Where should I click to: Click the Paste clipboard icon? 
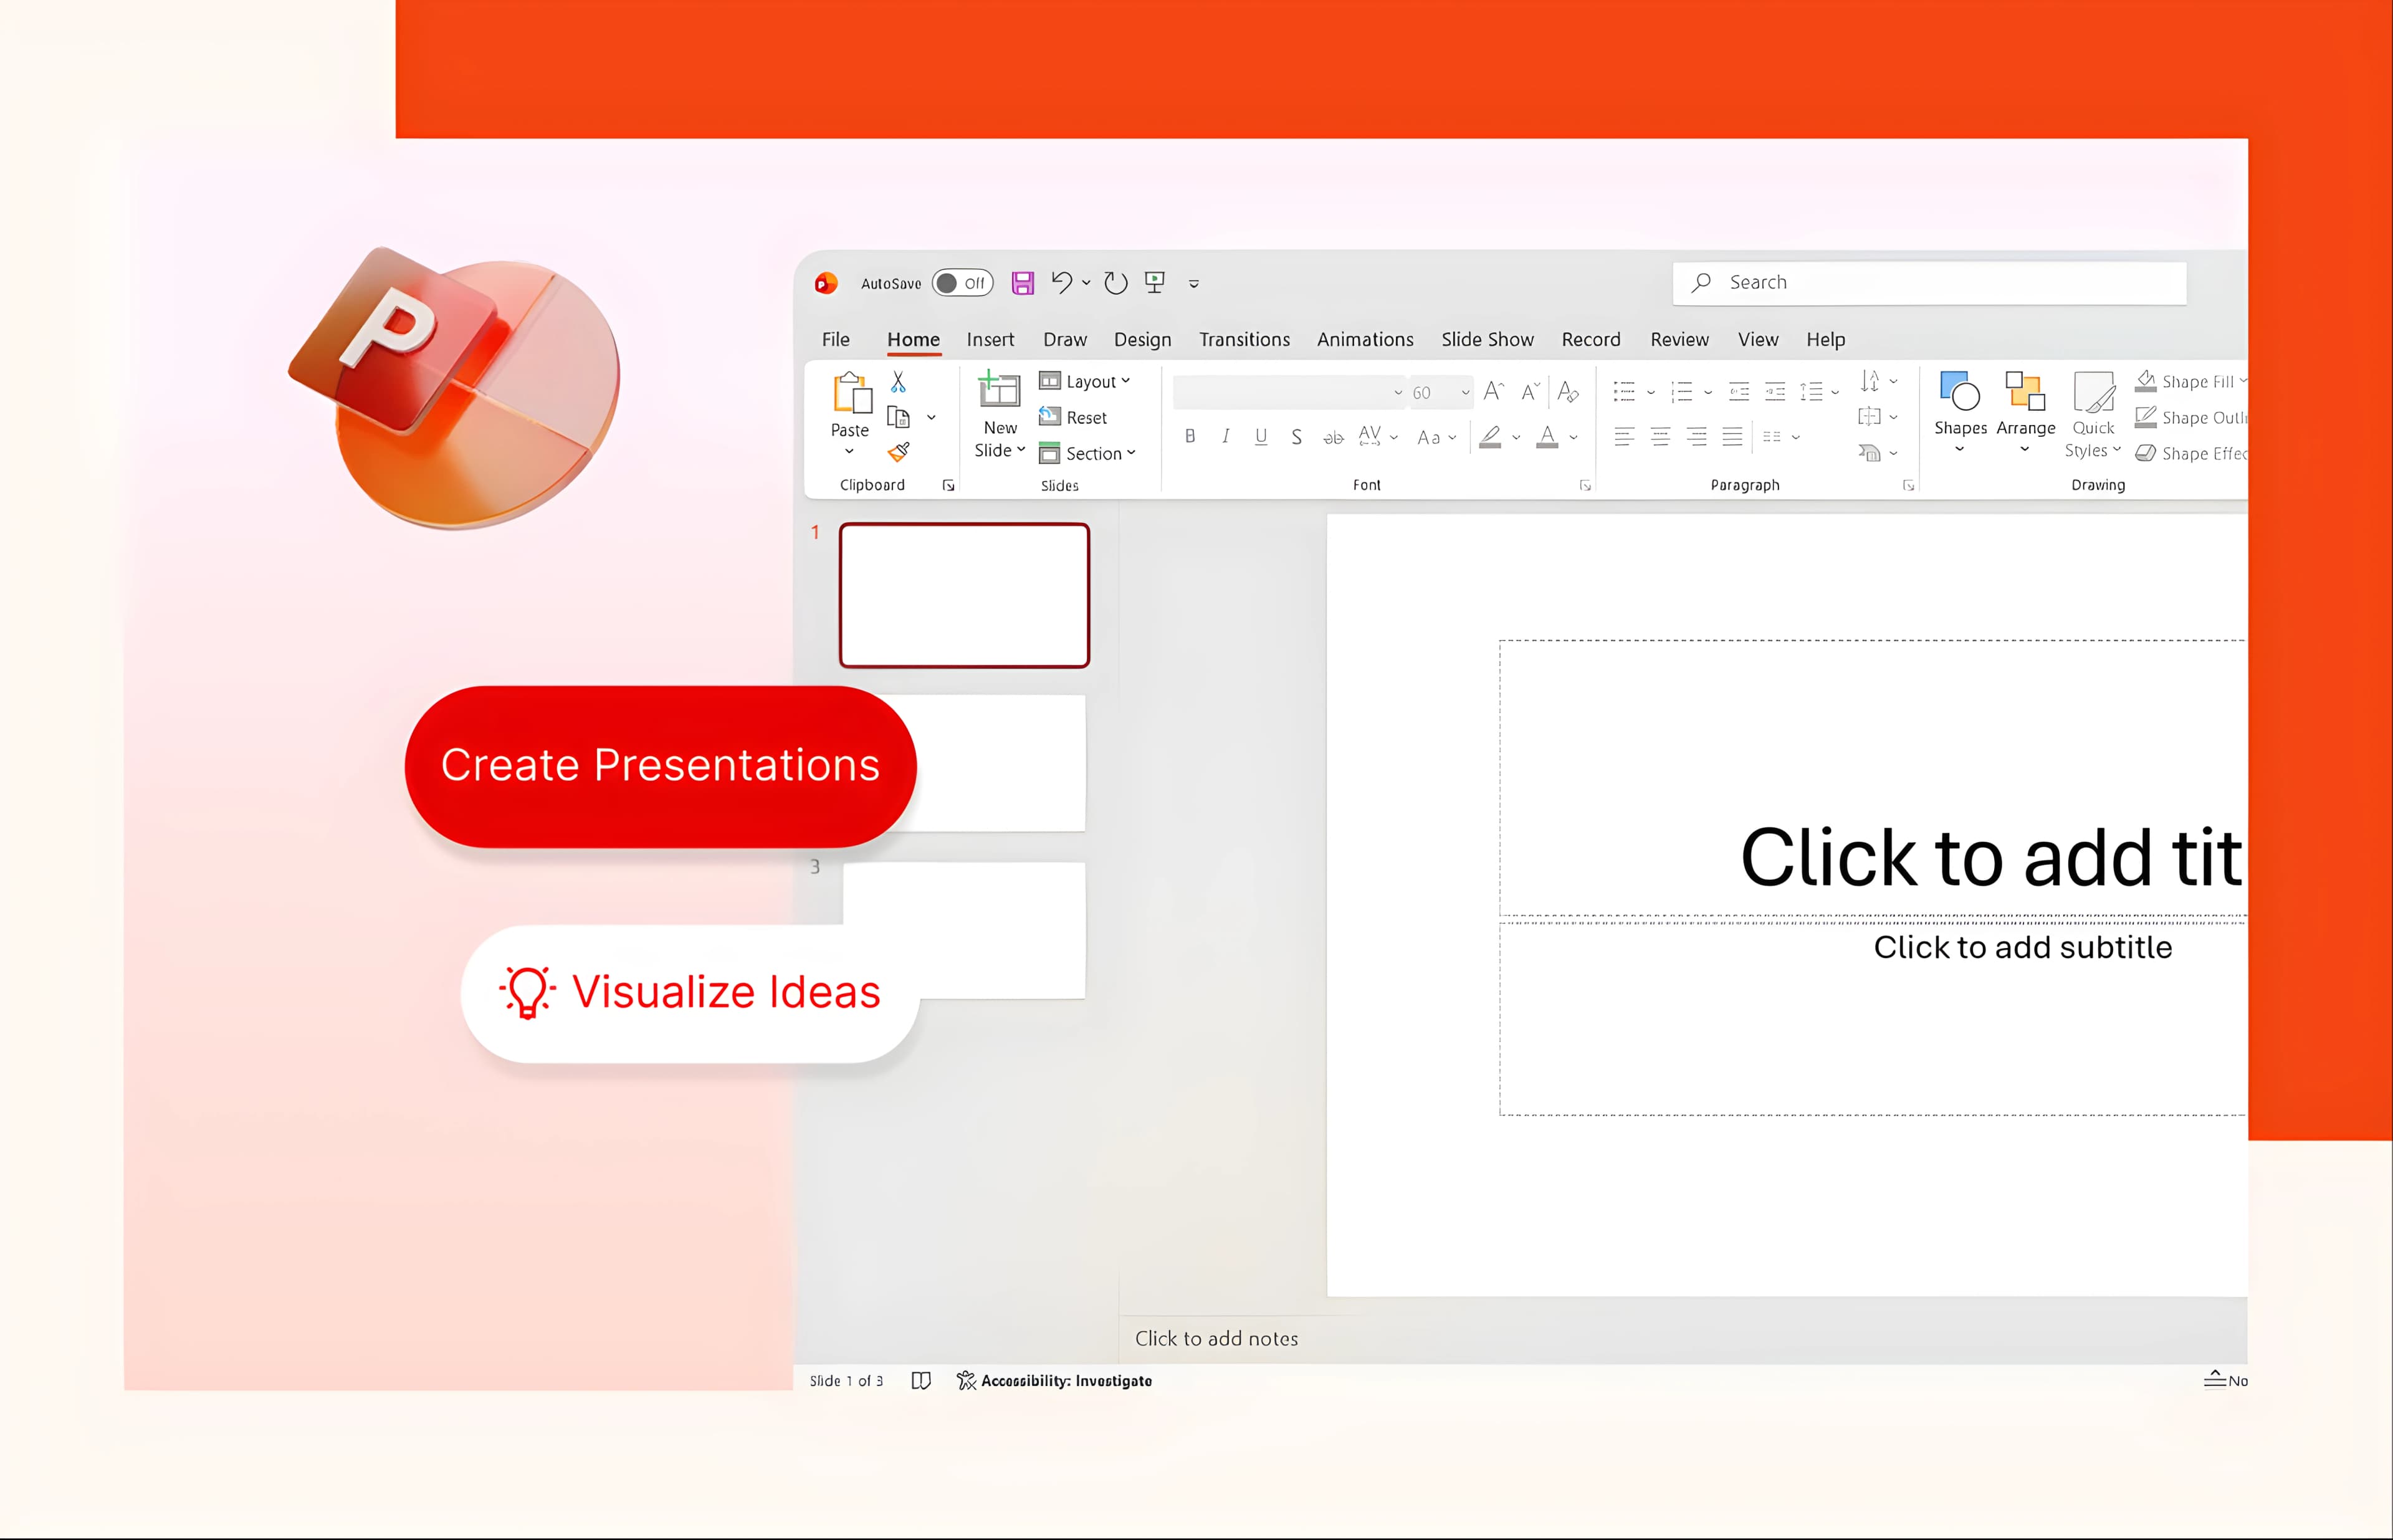(x=851, y=393)
